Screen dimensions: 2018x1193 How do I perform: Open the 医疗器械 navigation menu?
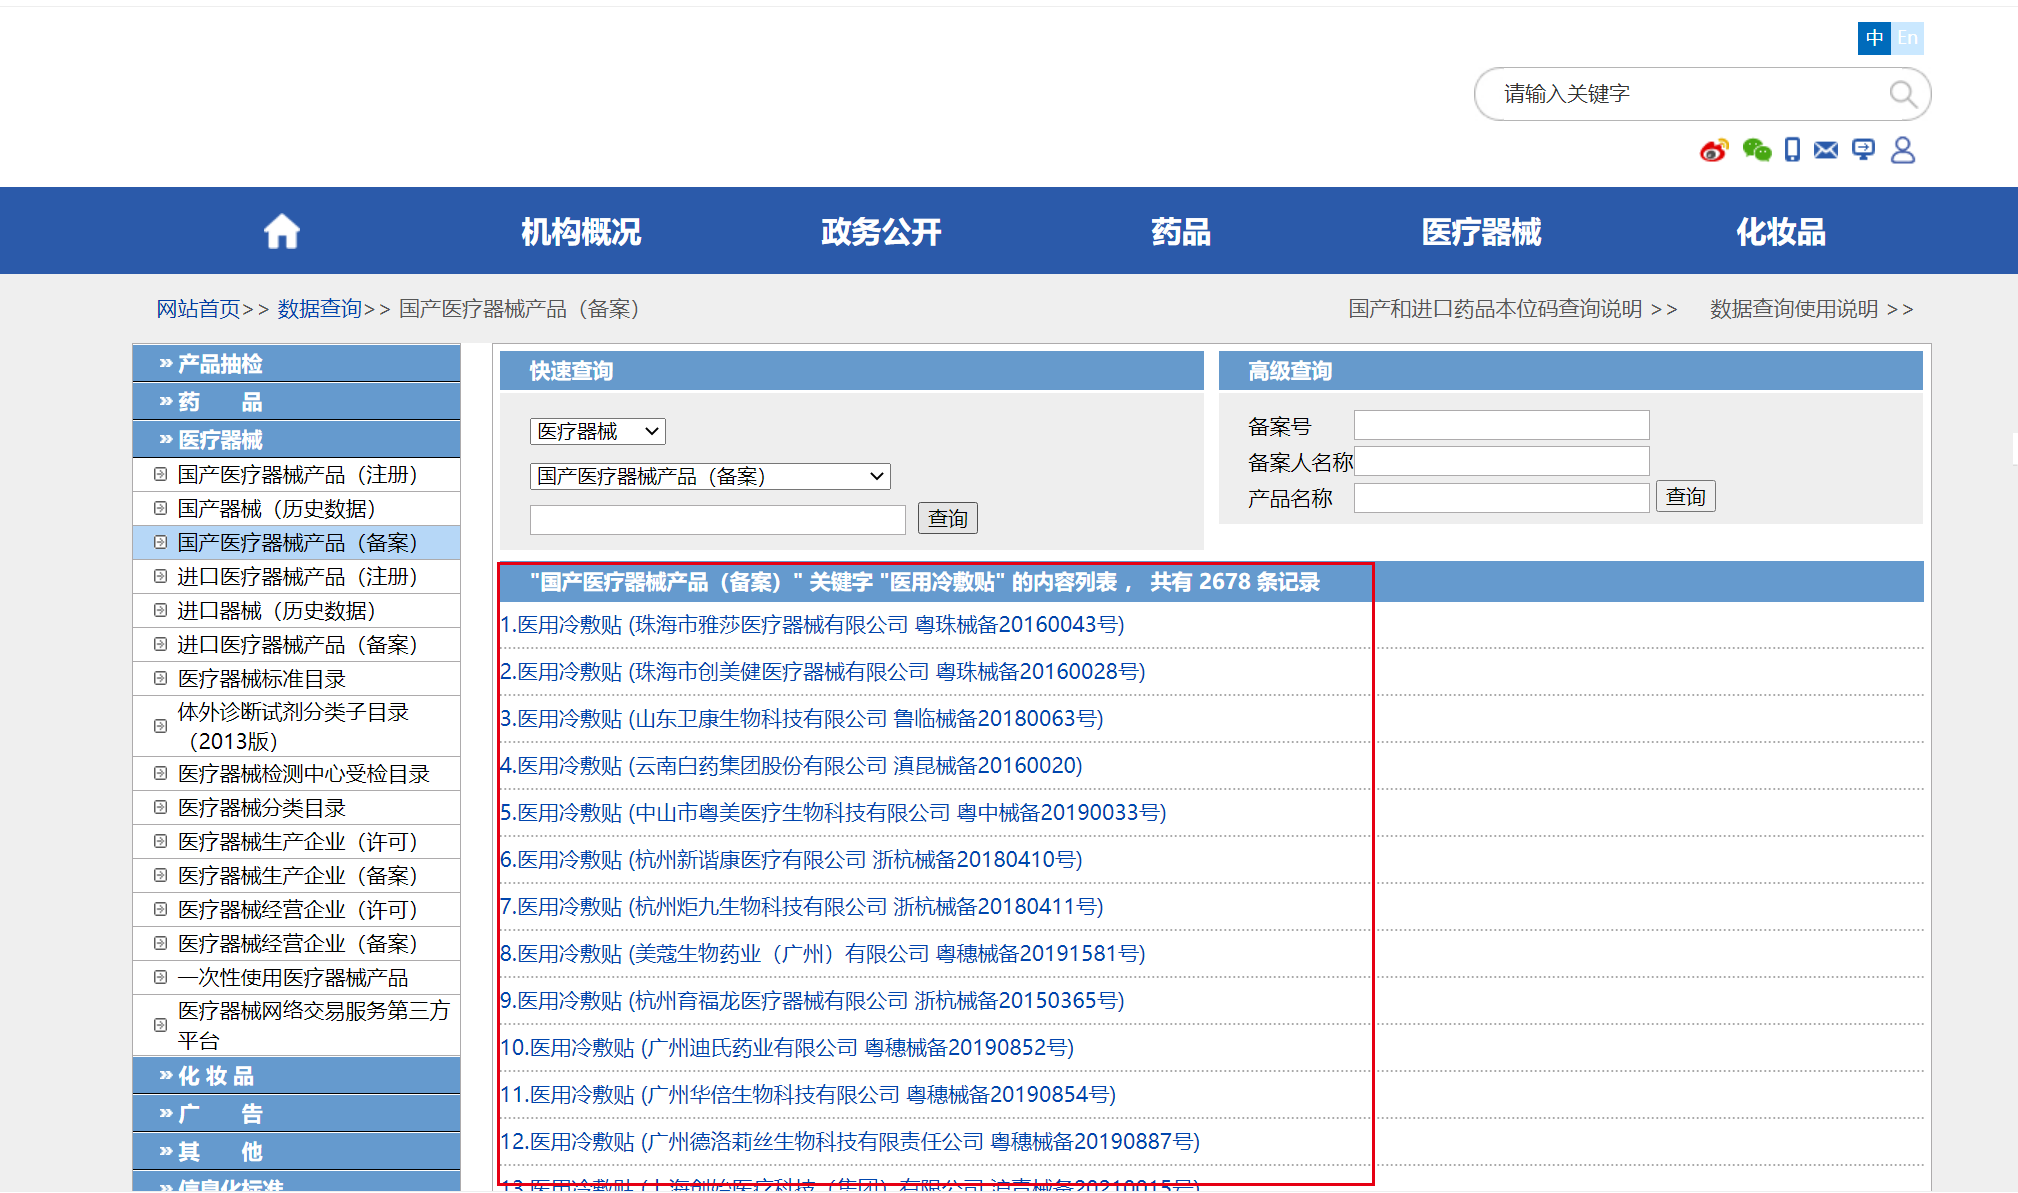tap(1481, 232)
